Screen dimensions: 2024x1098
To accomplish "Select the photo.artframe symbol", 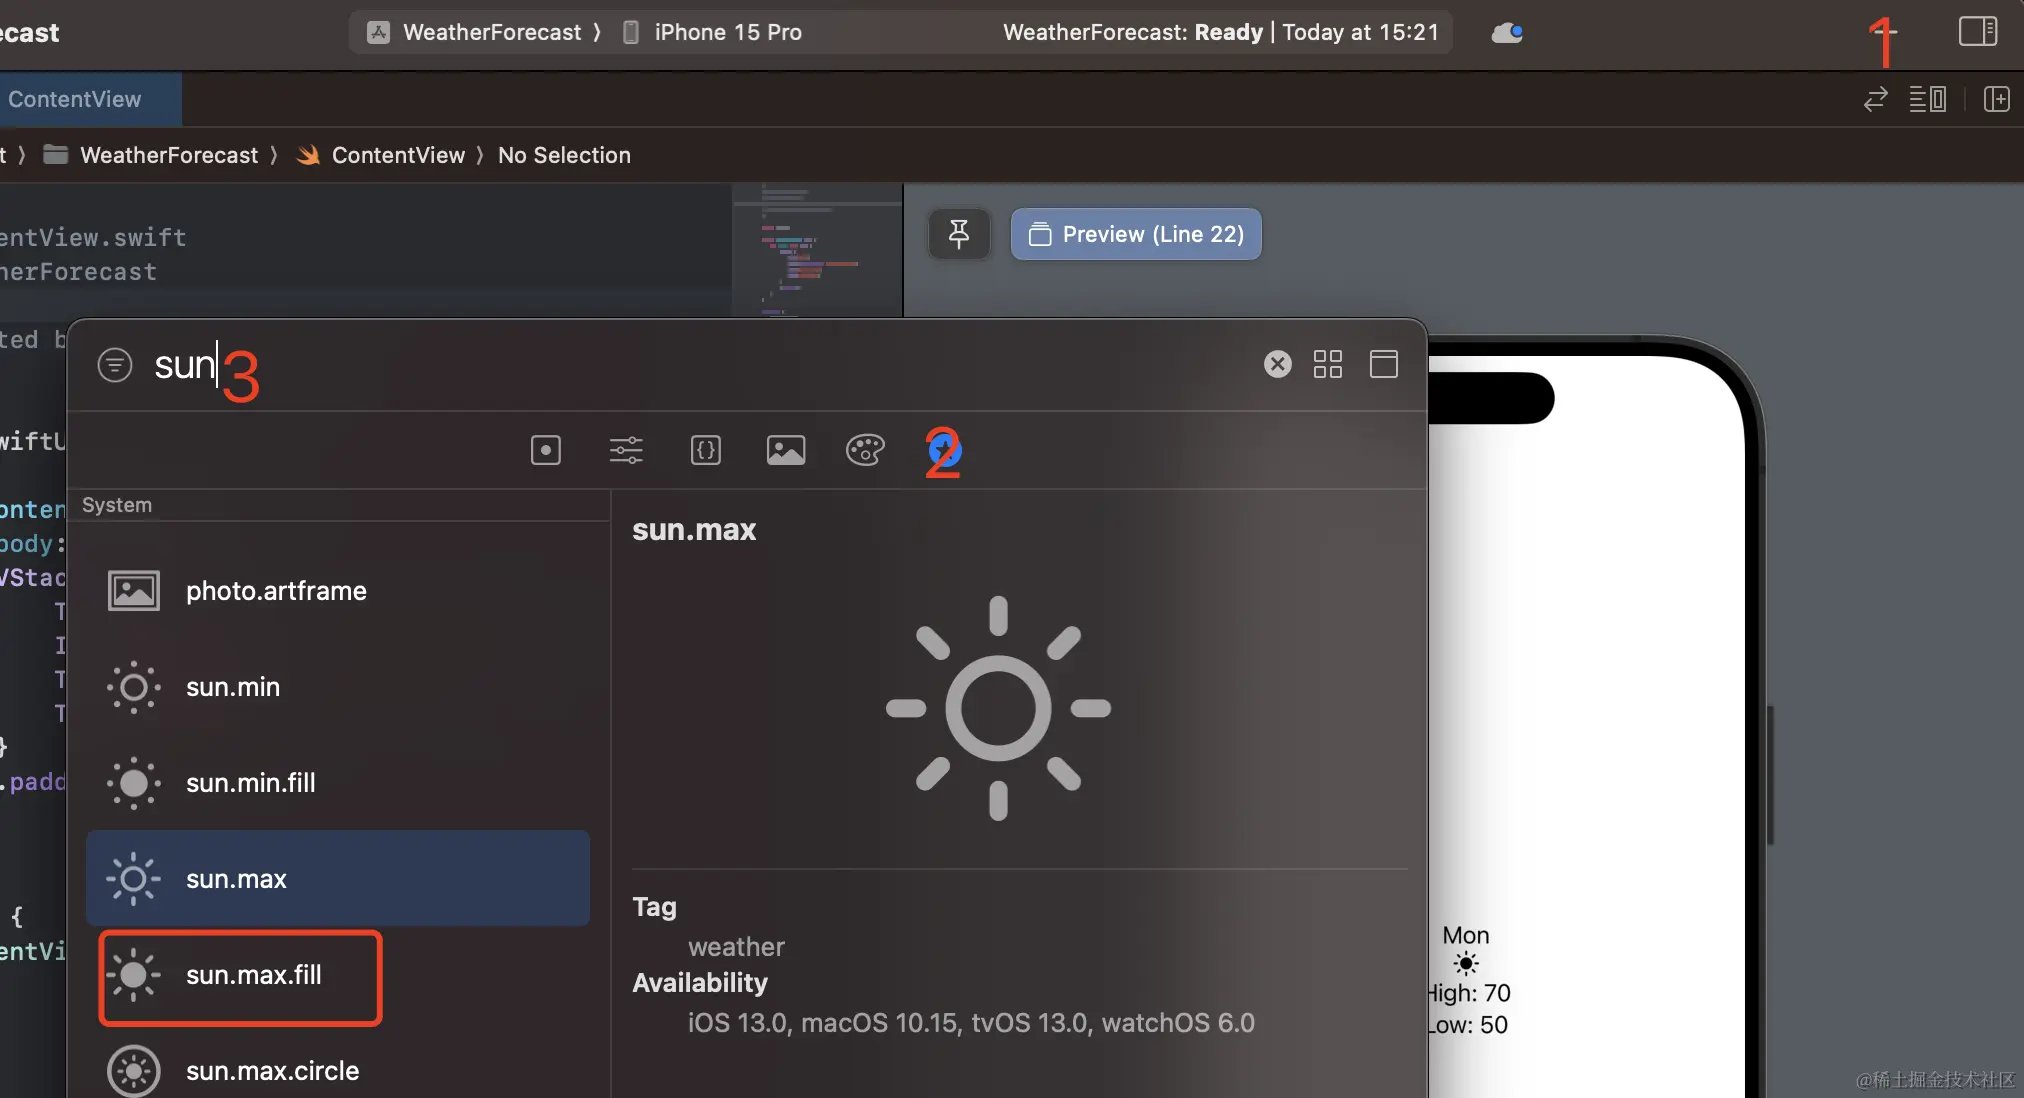I will 338,591.
